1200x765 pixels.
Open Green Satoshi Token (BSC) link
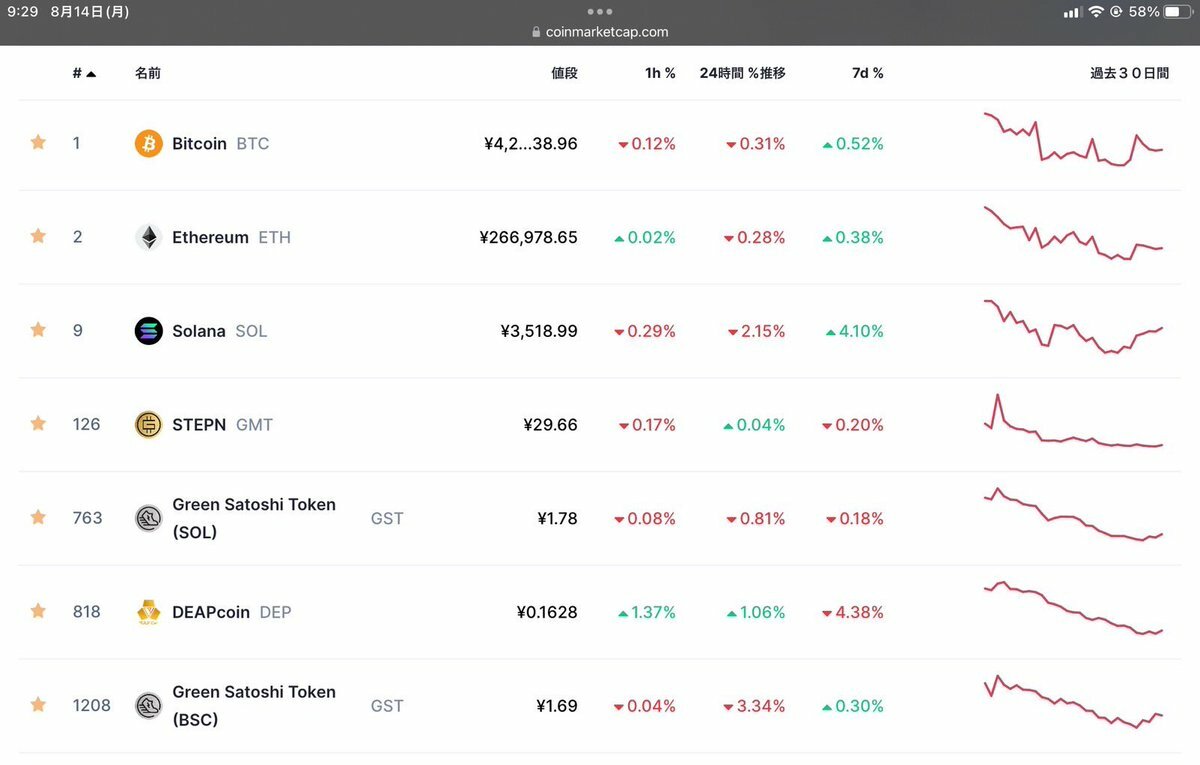coord(254,705)
